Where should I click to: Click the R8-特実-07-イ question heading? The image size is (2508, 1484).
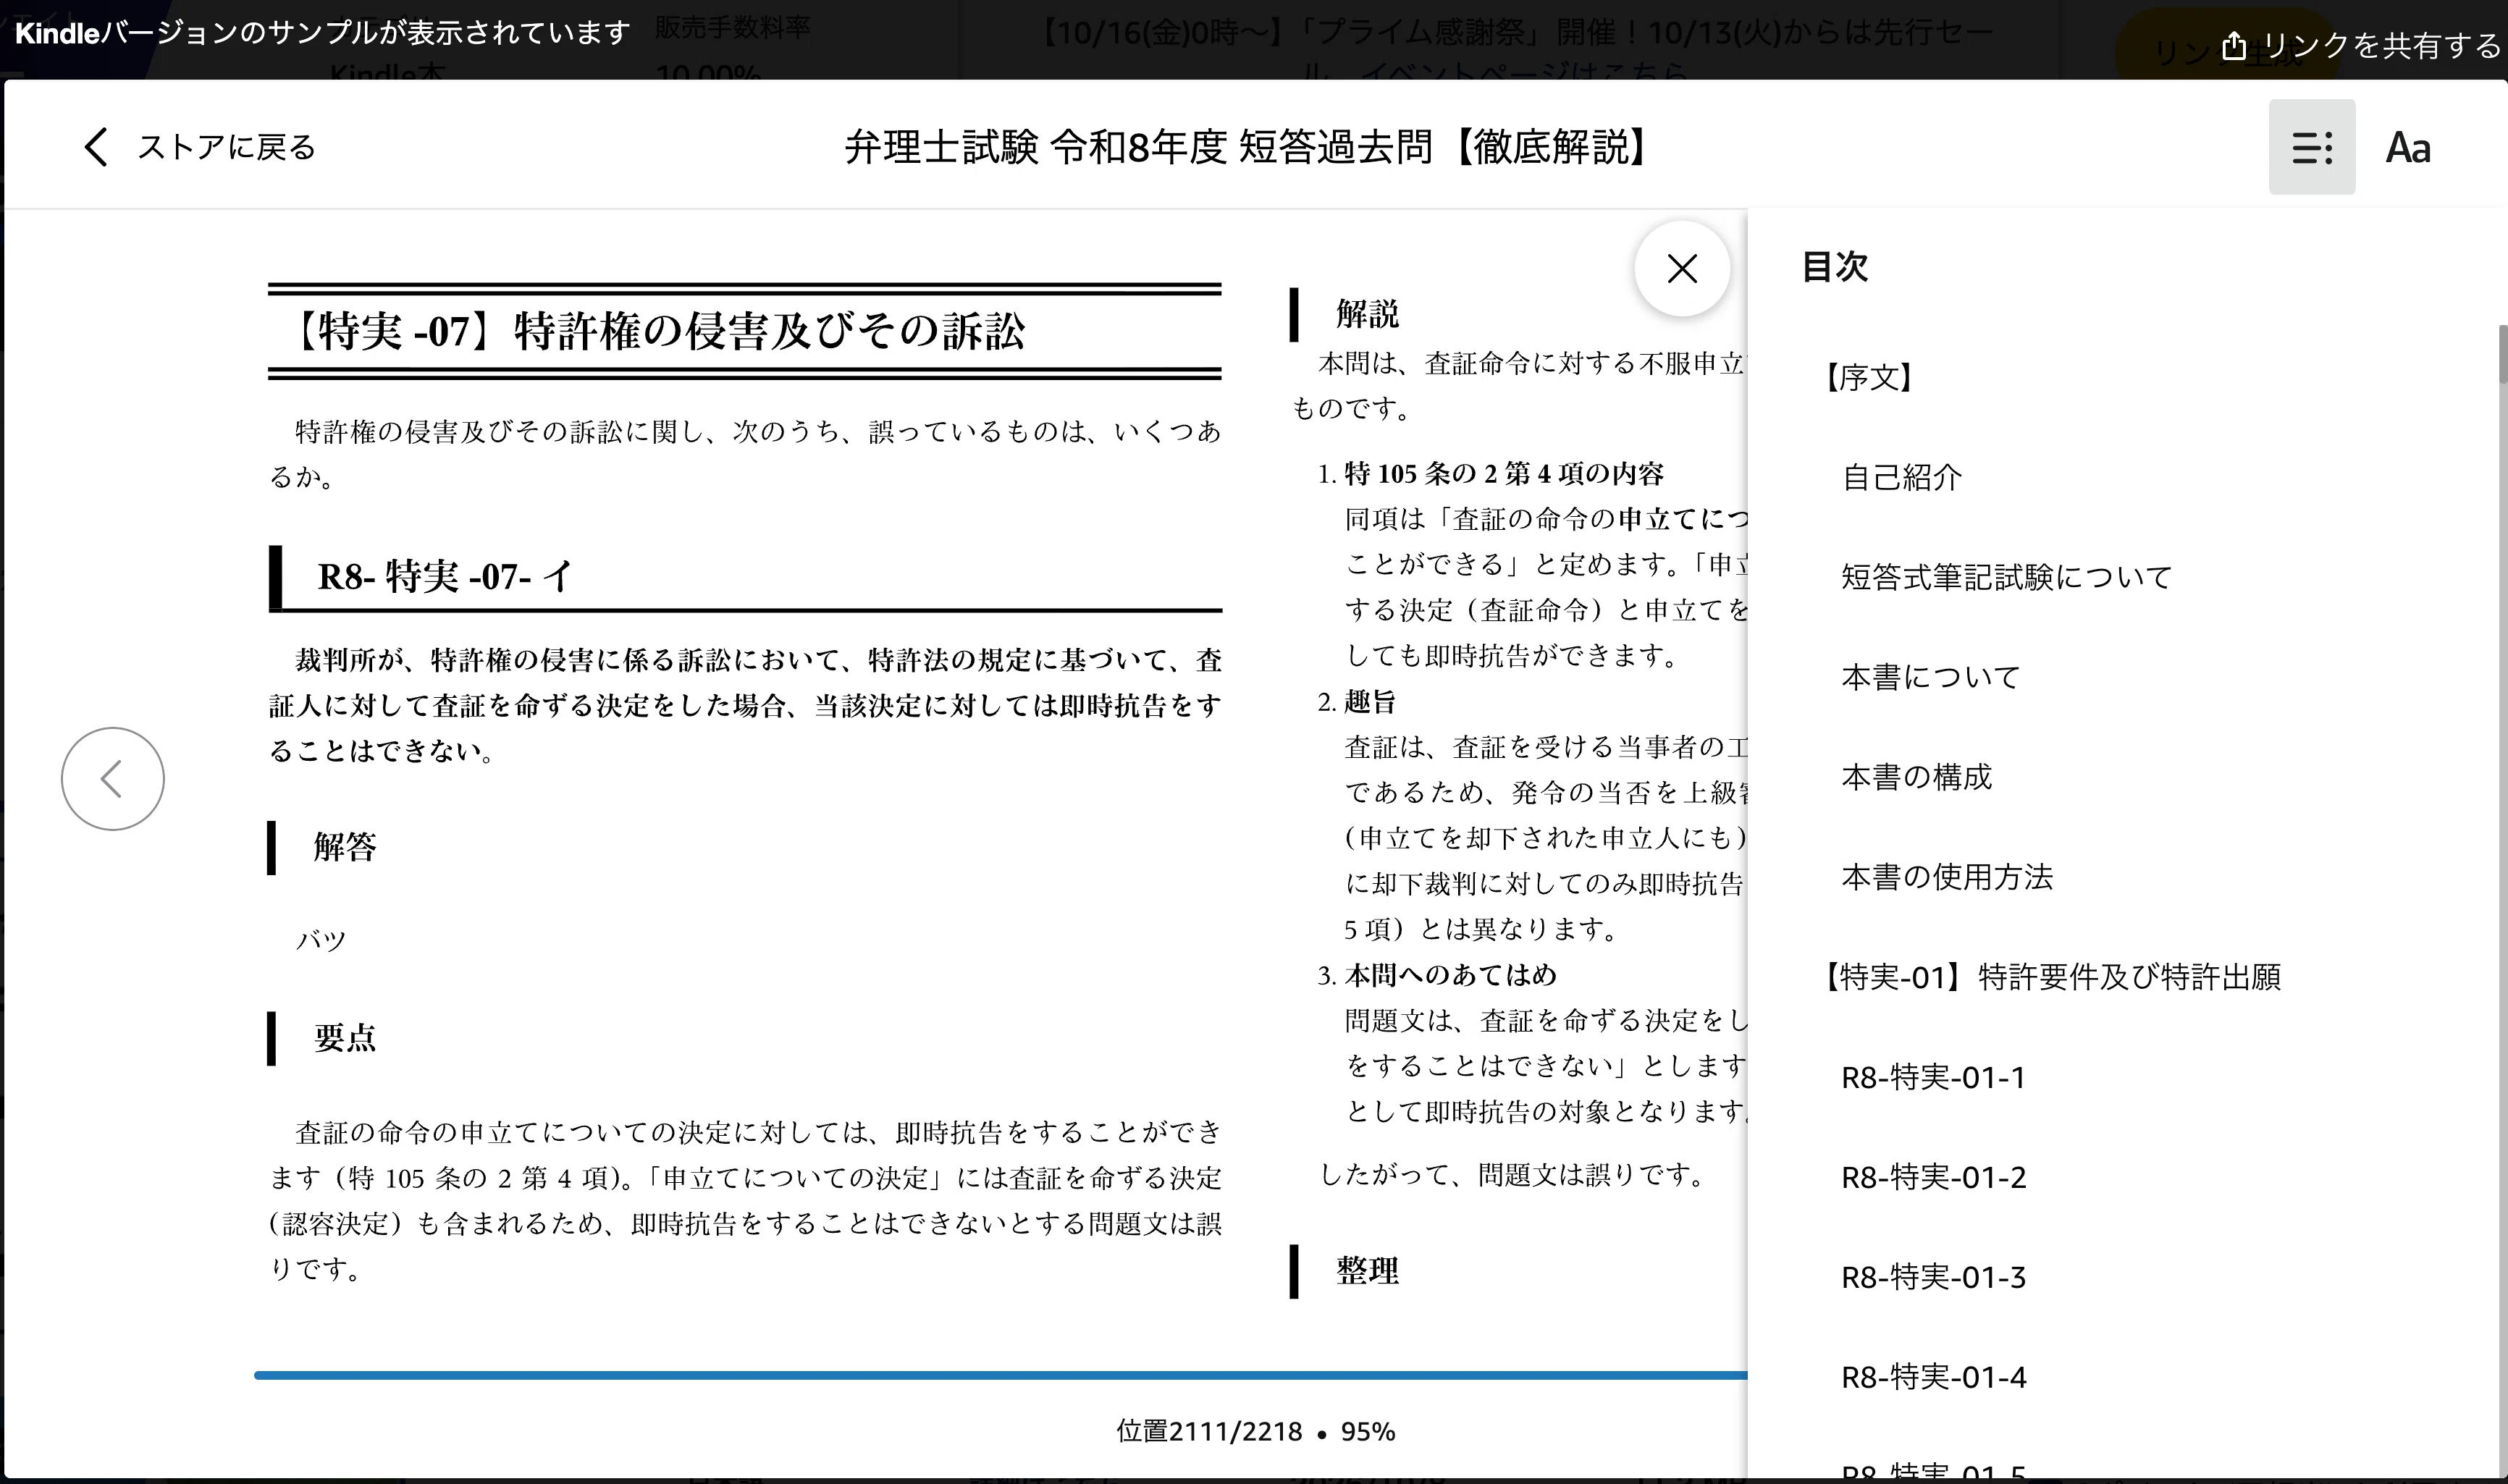coord(445,576)
